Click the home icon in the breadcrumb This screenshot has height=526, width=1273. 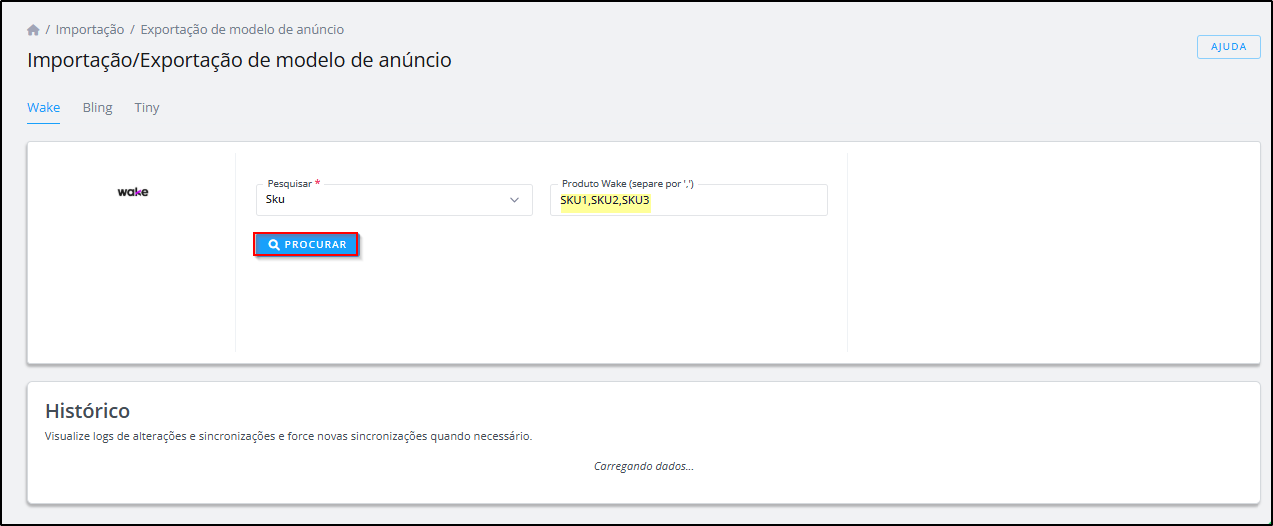33,30
